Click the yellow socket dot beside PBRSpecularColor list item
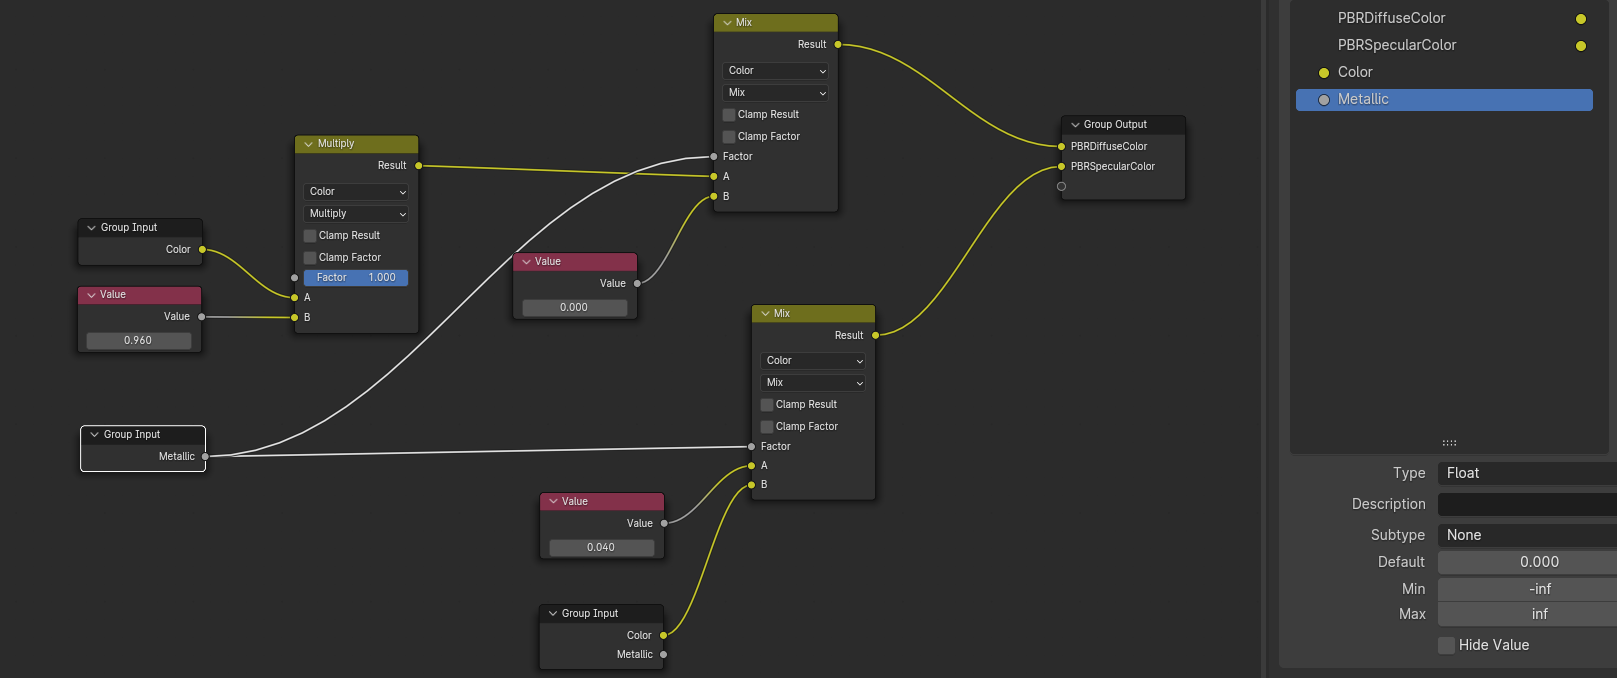1617x678 pixels. 1580,46
